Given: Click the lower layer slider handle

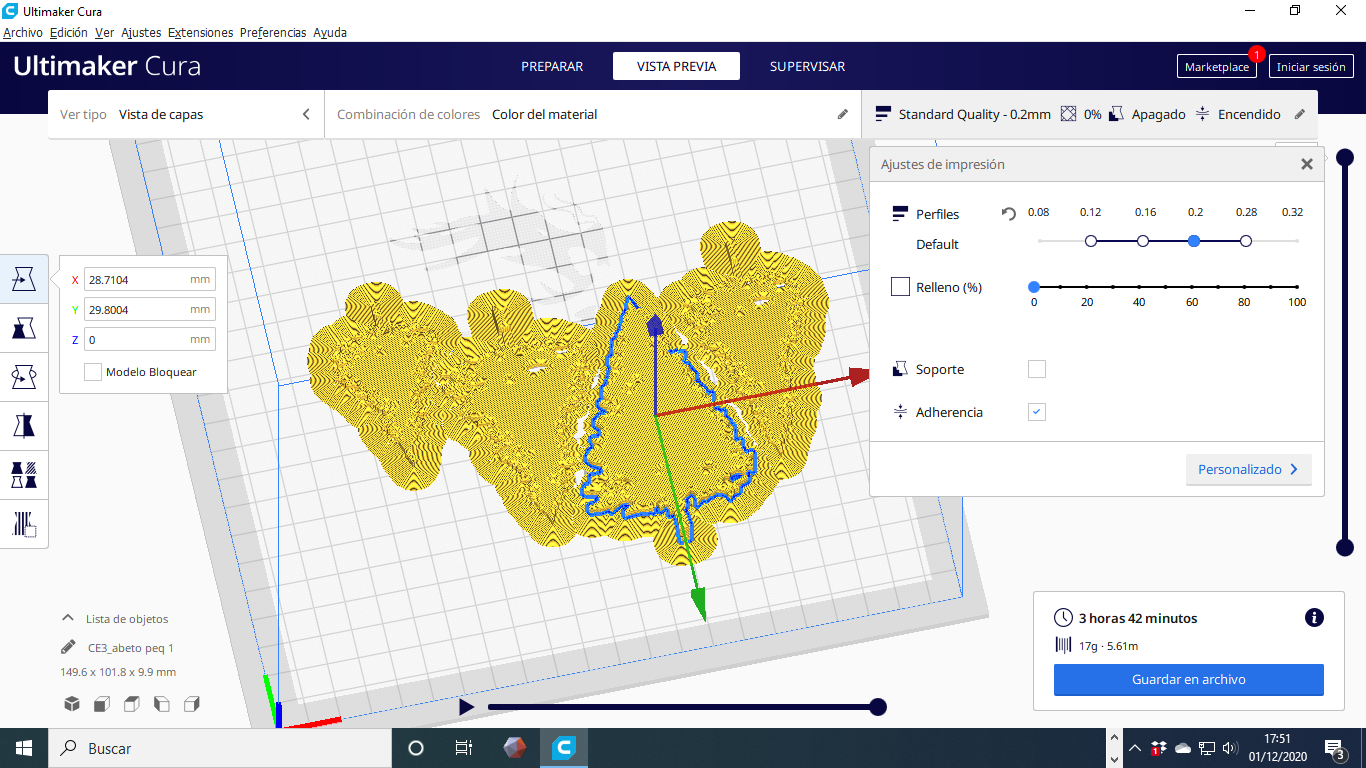Looking at the screenshot, I should [1345, 547].
